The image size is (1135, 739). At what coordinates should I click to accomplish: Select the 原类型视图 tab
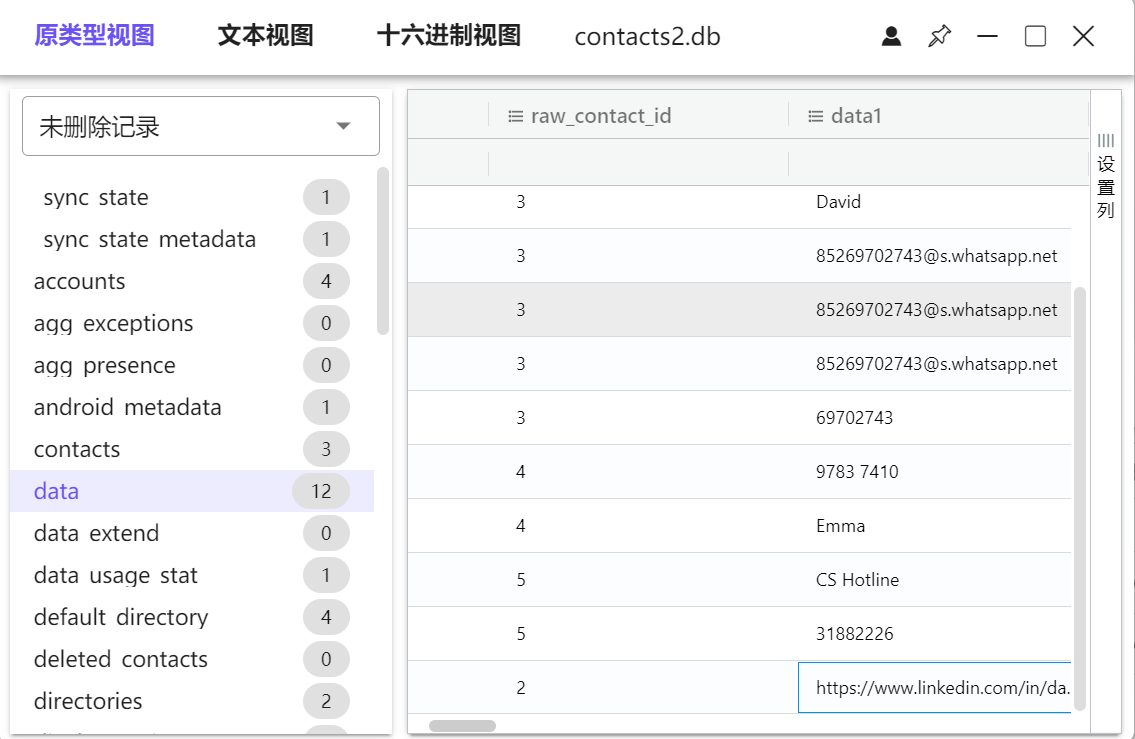pos(94,37)
